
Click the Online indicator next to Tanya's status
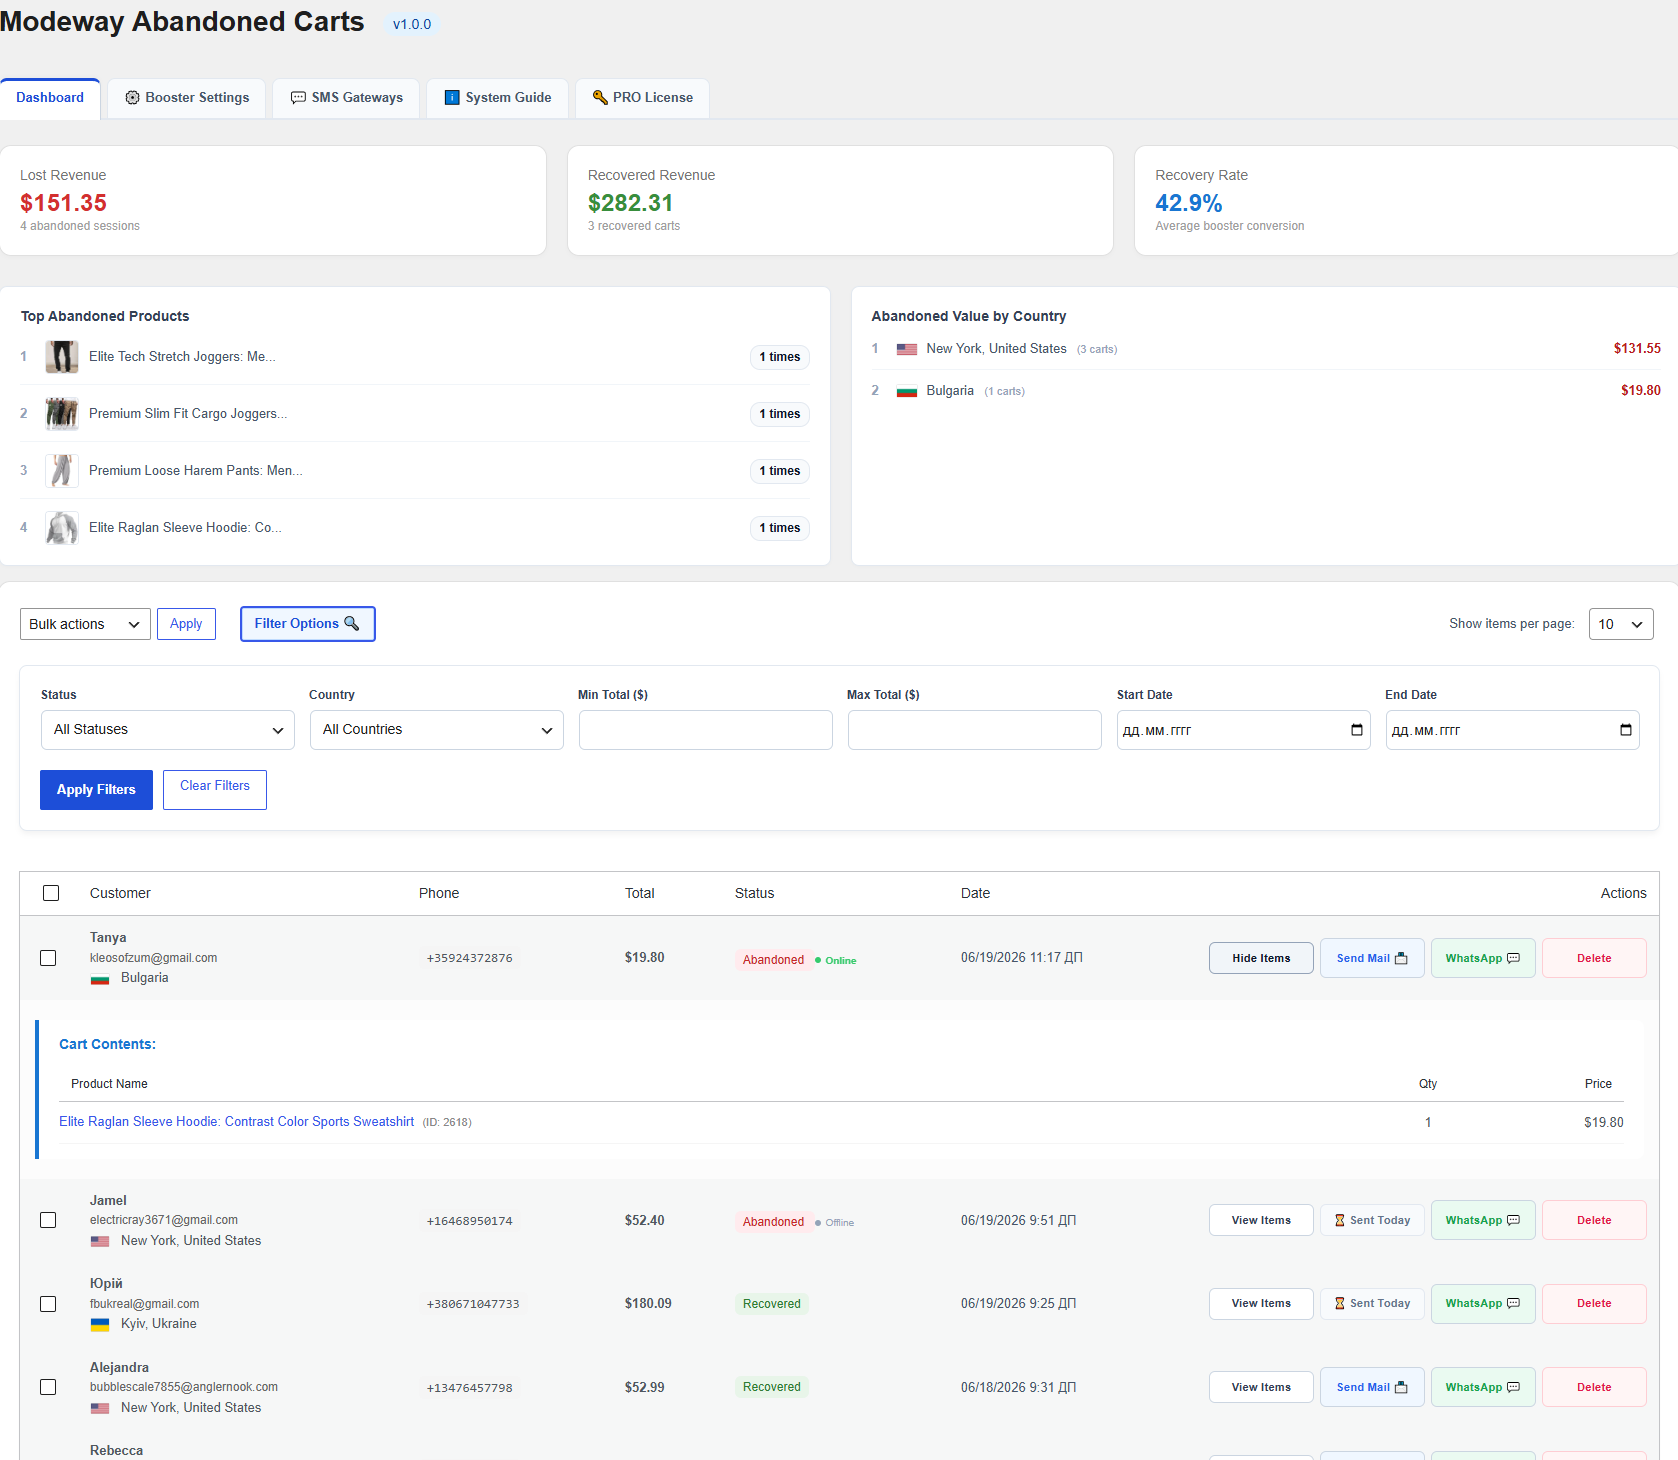pos(835,960)
